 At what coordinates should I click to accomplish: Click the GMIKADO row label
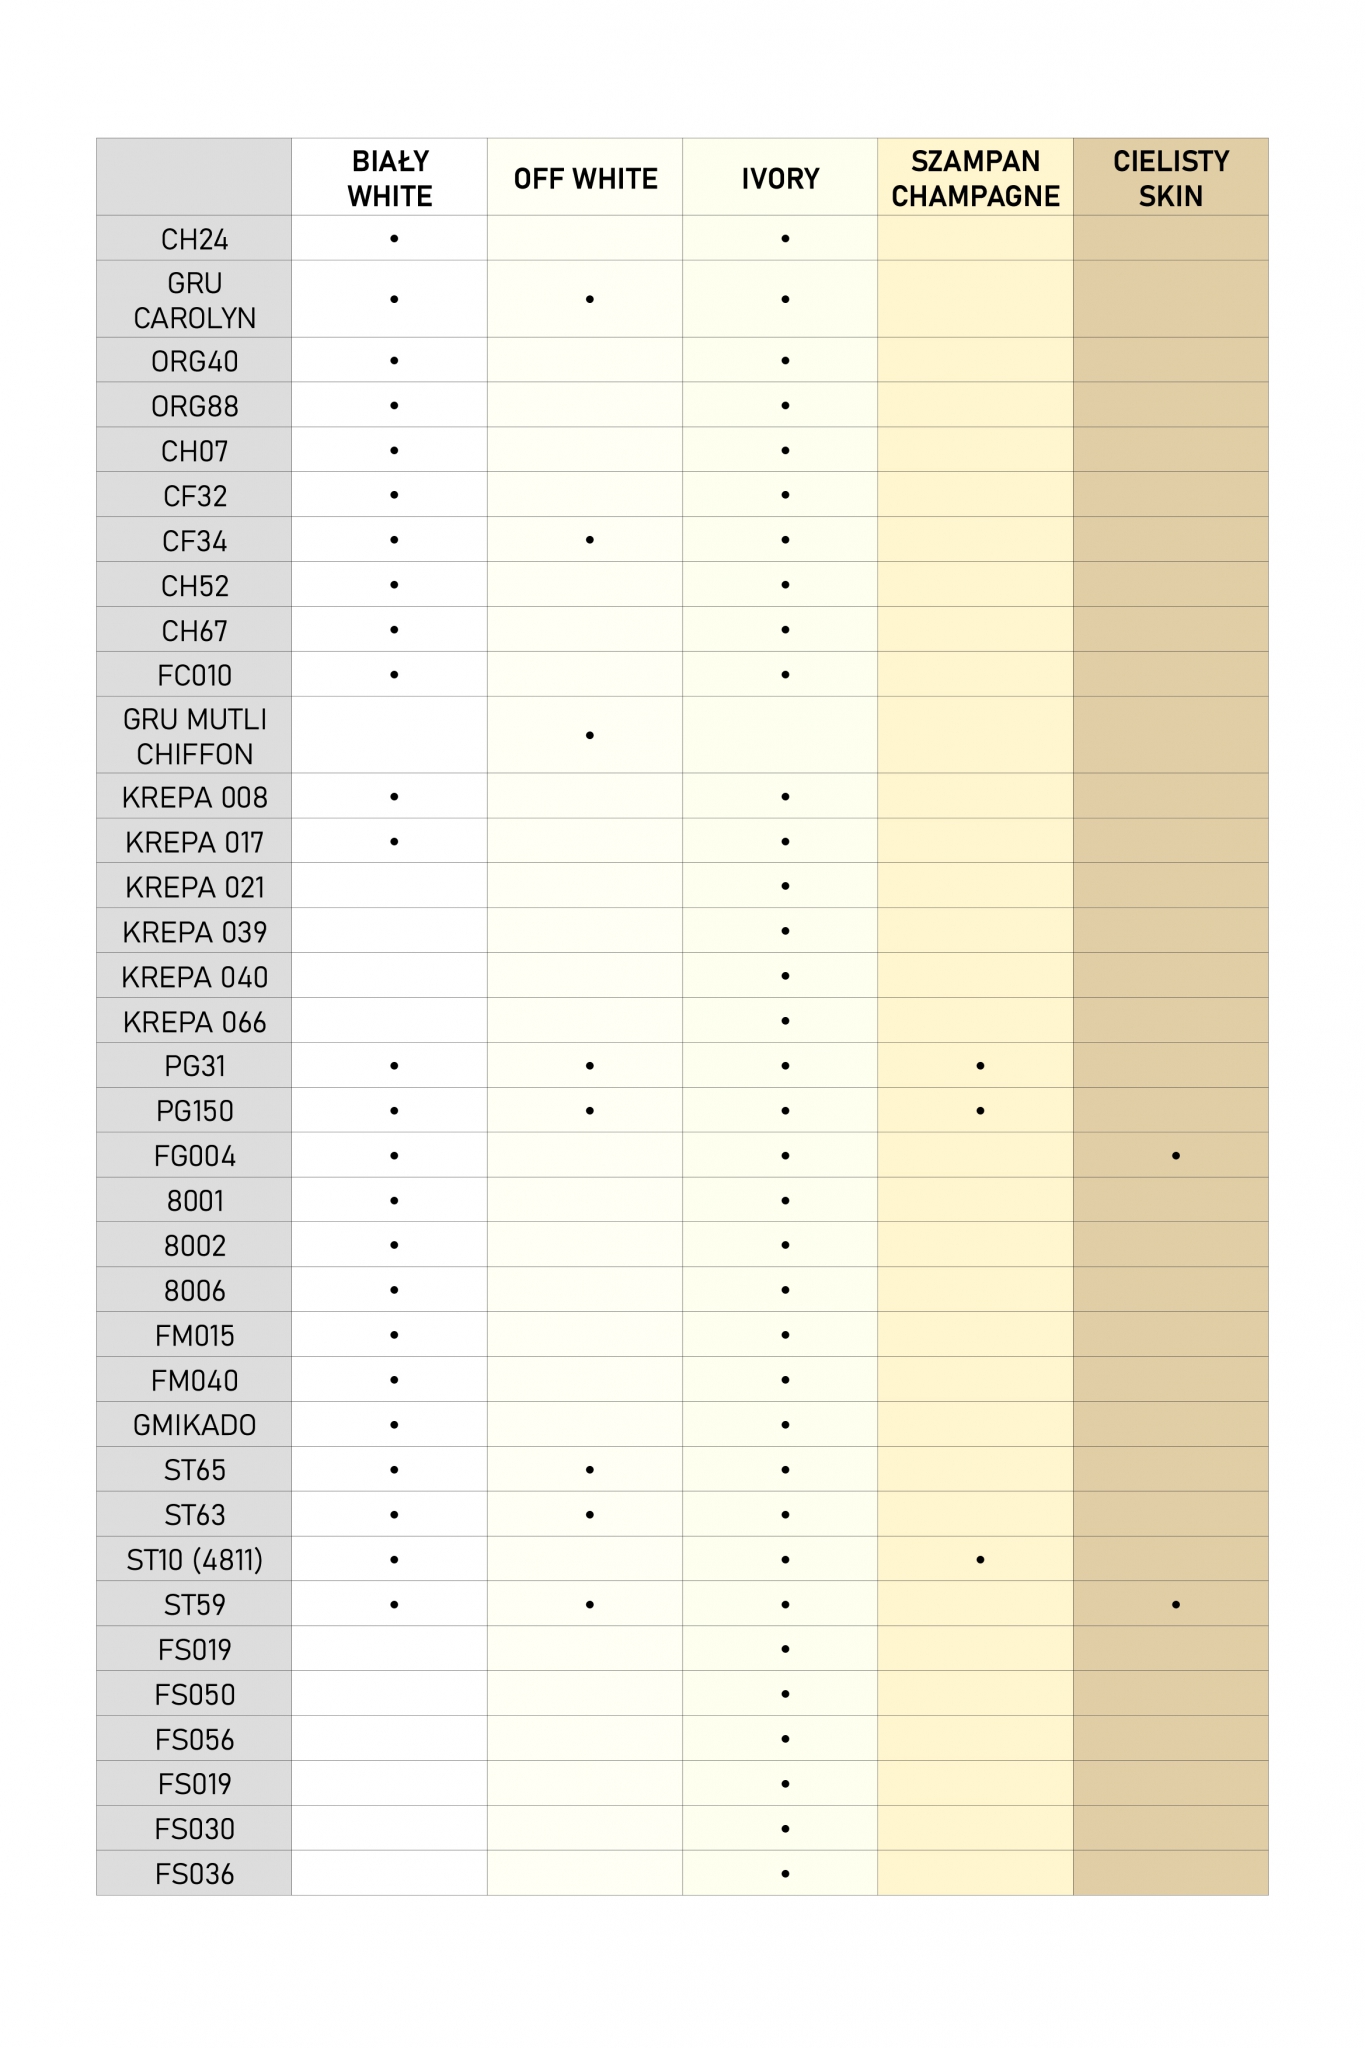(x=194, y=1425)
